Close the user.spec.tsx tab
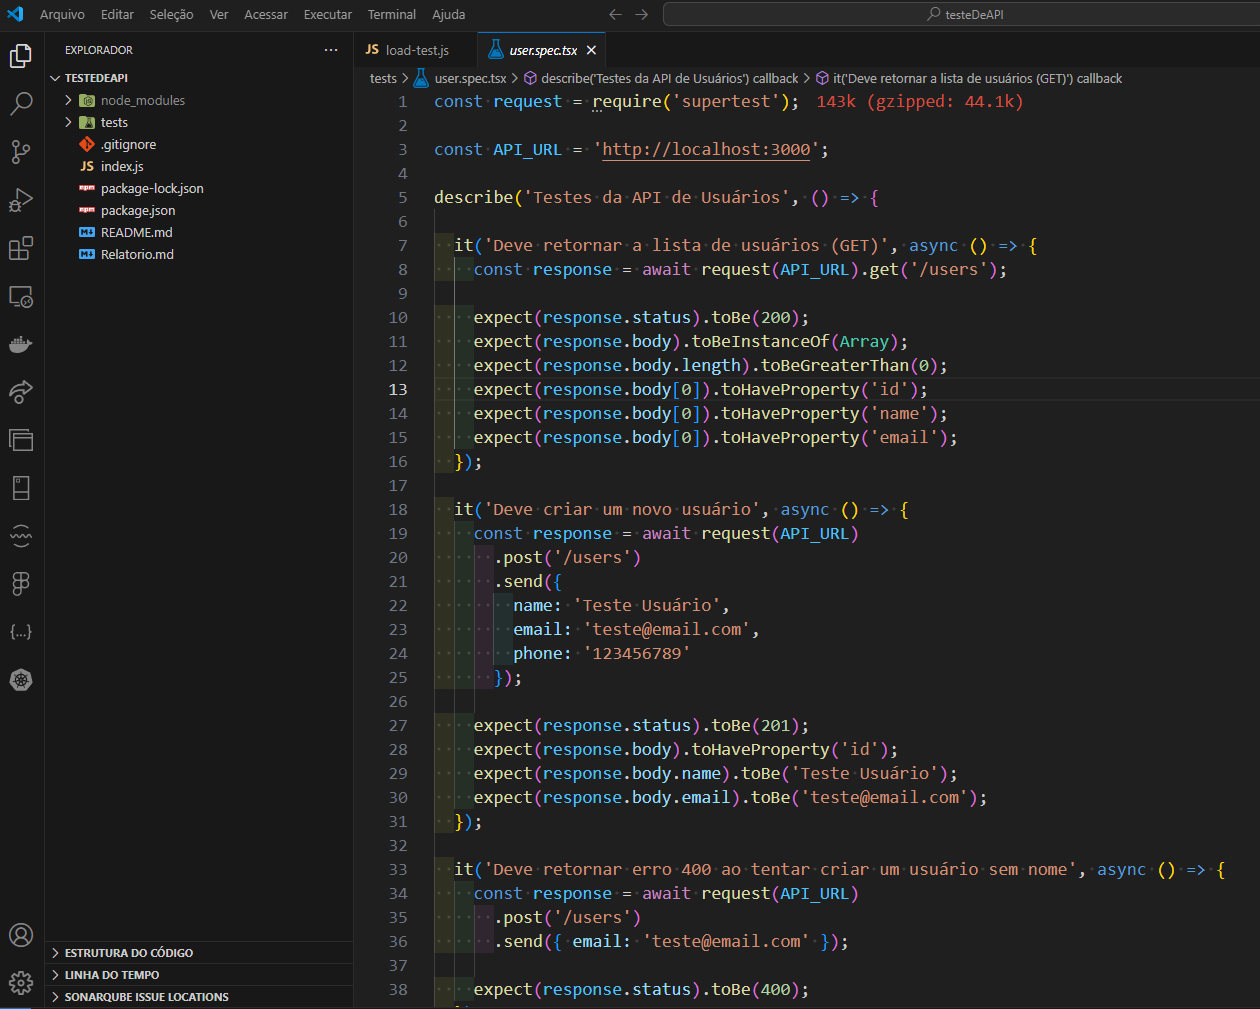 tap(591, 50)
